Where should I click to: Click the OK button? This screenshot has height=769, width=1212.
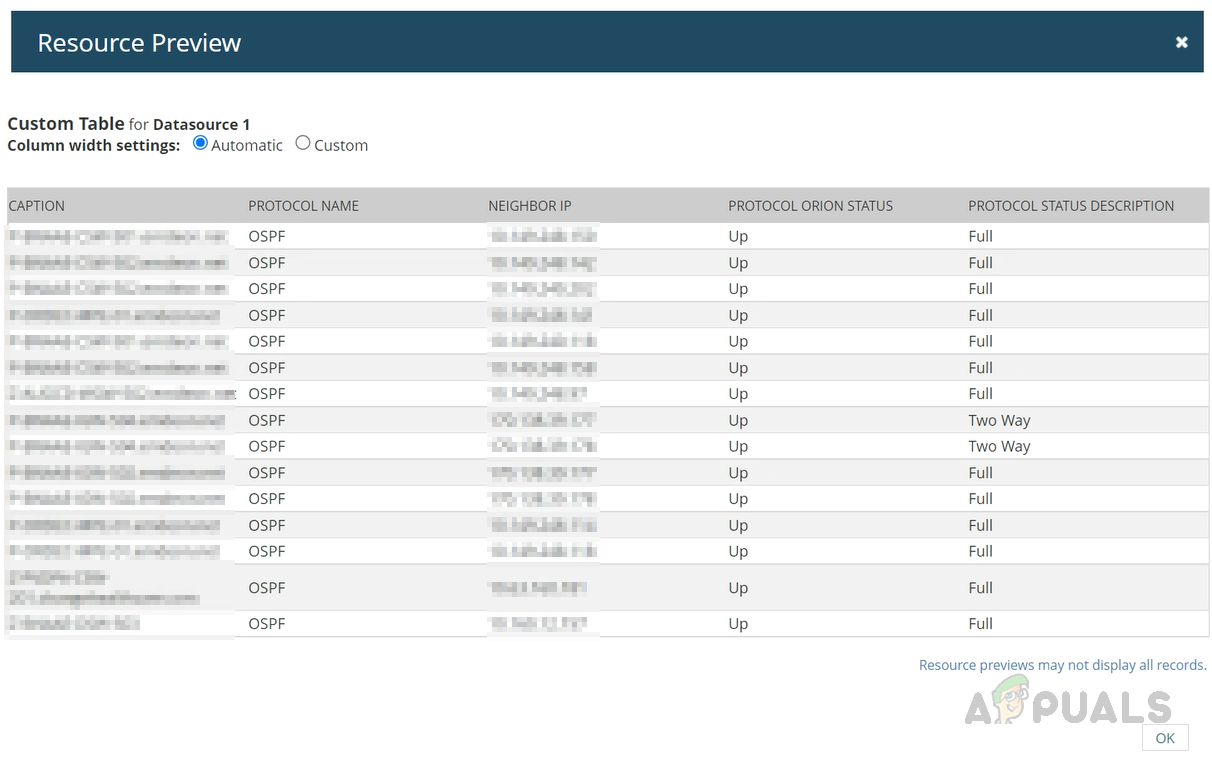(x=1164, y=738)
